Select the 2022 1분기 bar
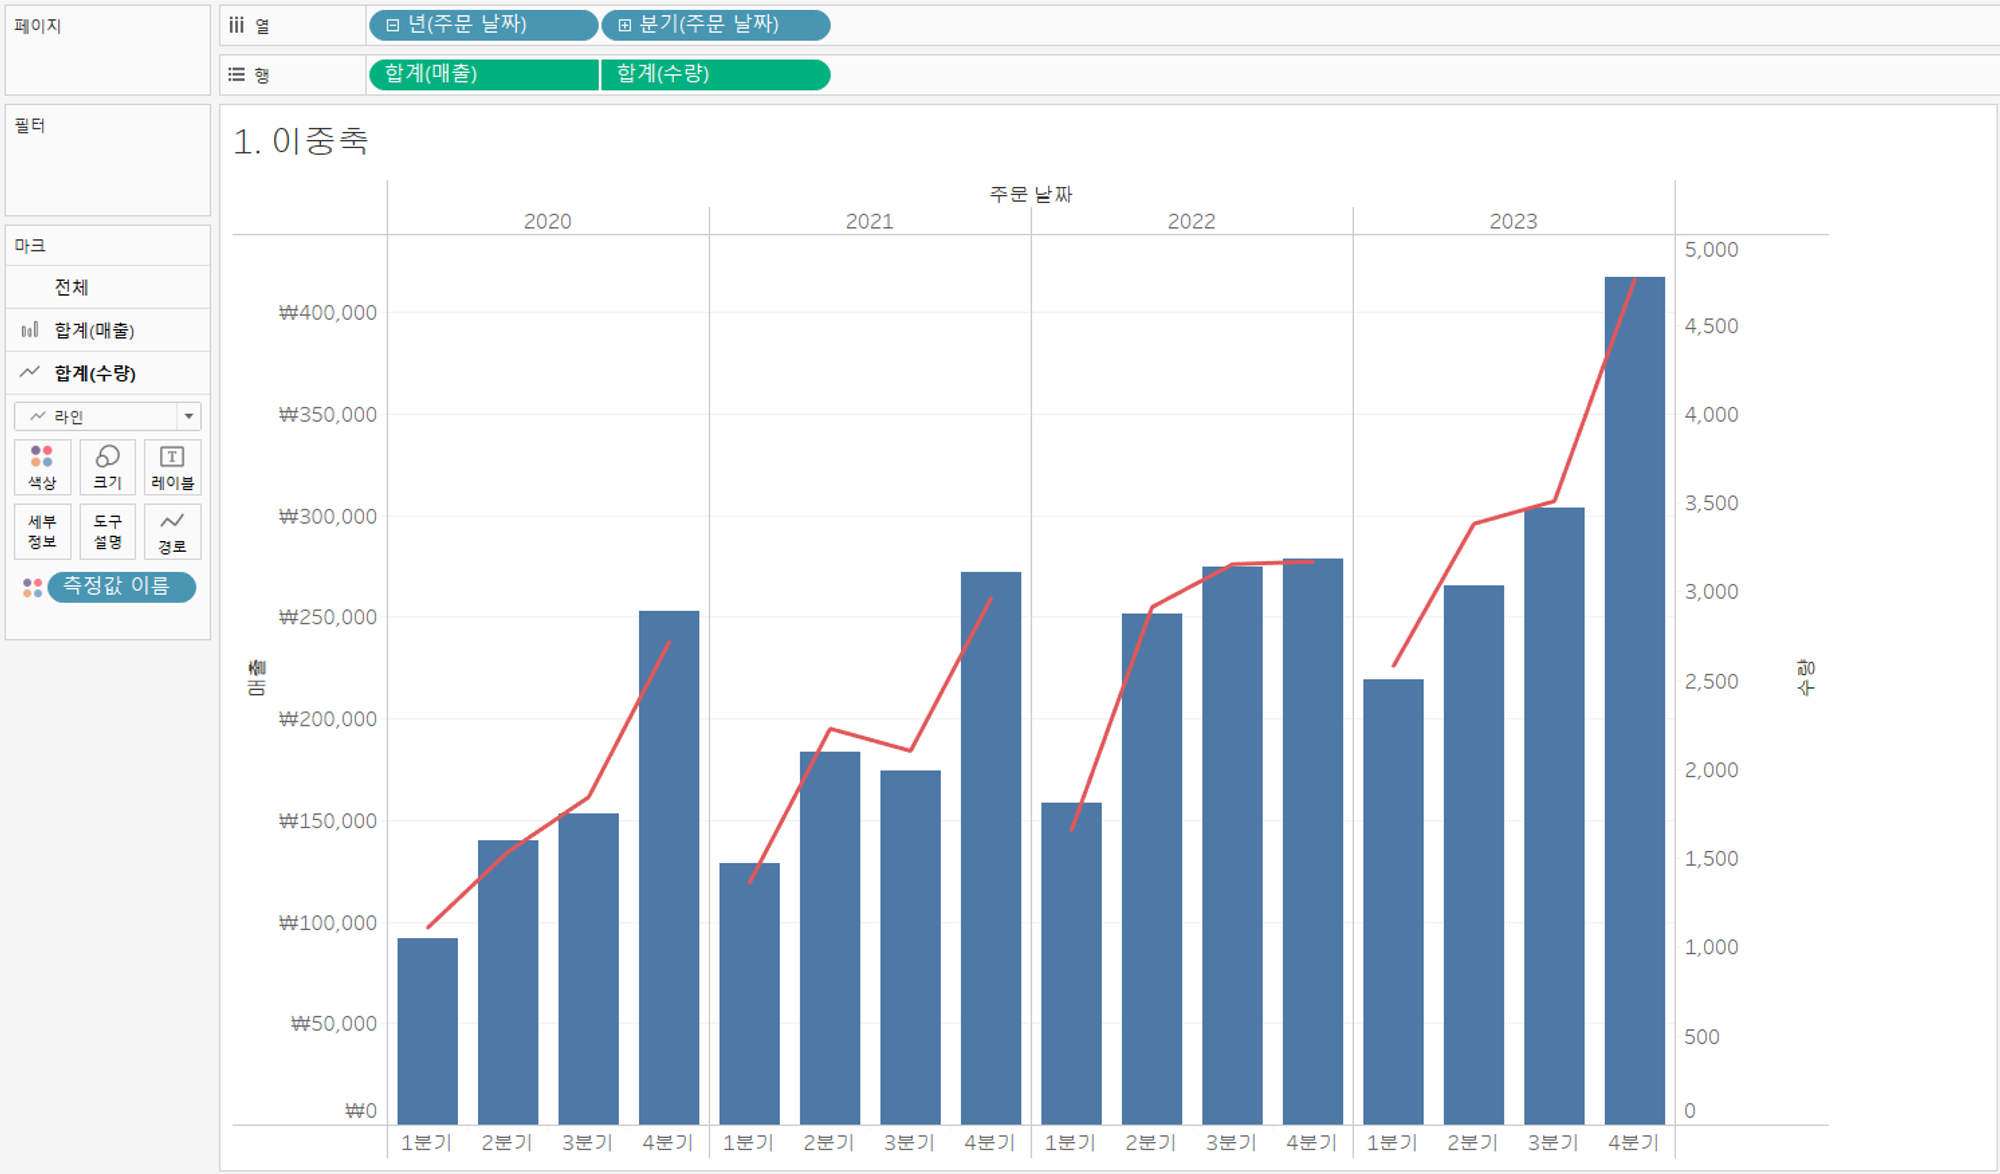Image resolution: width=2000 pixels, height=1174 pixels. [1071, 963]
